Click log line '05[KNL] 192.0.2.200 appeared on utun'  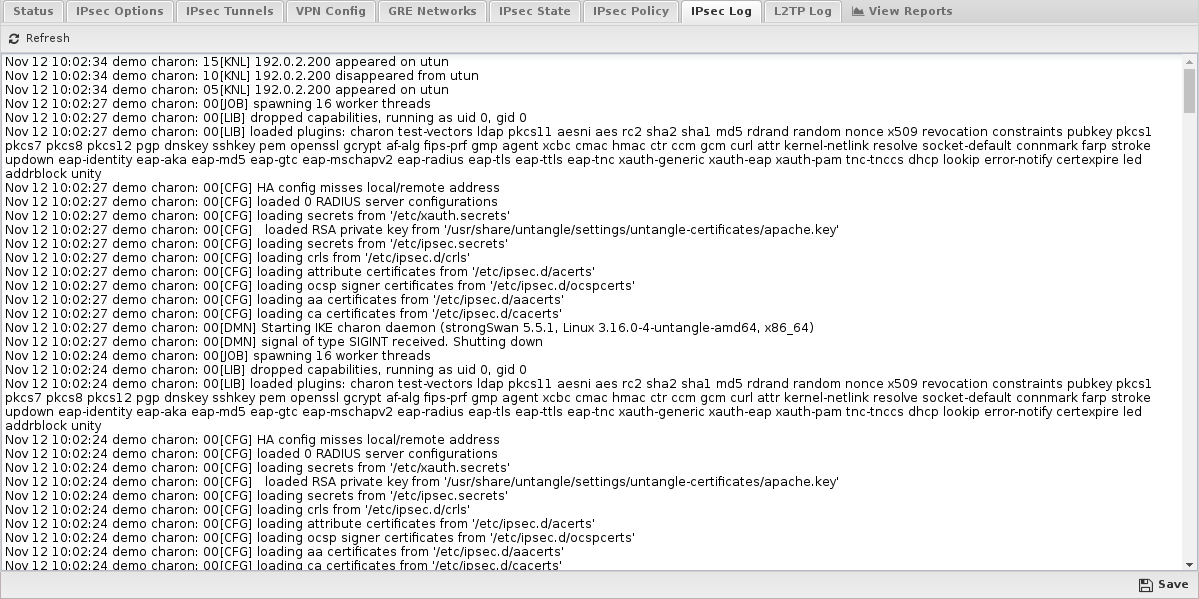pos(227,90)
